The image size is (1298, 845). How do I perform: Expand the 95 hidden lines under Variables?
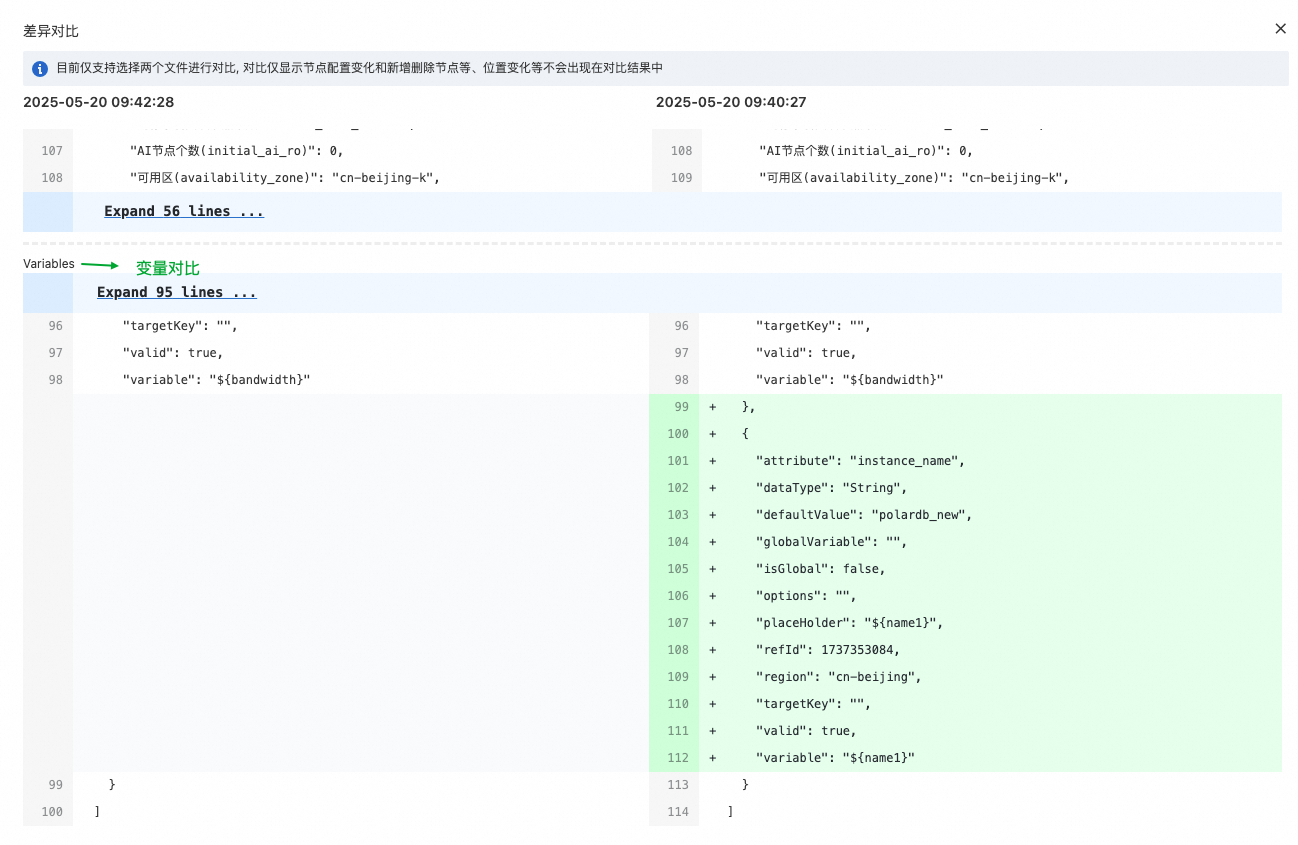[x=177, y=292]
